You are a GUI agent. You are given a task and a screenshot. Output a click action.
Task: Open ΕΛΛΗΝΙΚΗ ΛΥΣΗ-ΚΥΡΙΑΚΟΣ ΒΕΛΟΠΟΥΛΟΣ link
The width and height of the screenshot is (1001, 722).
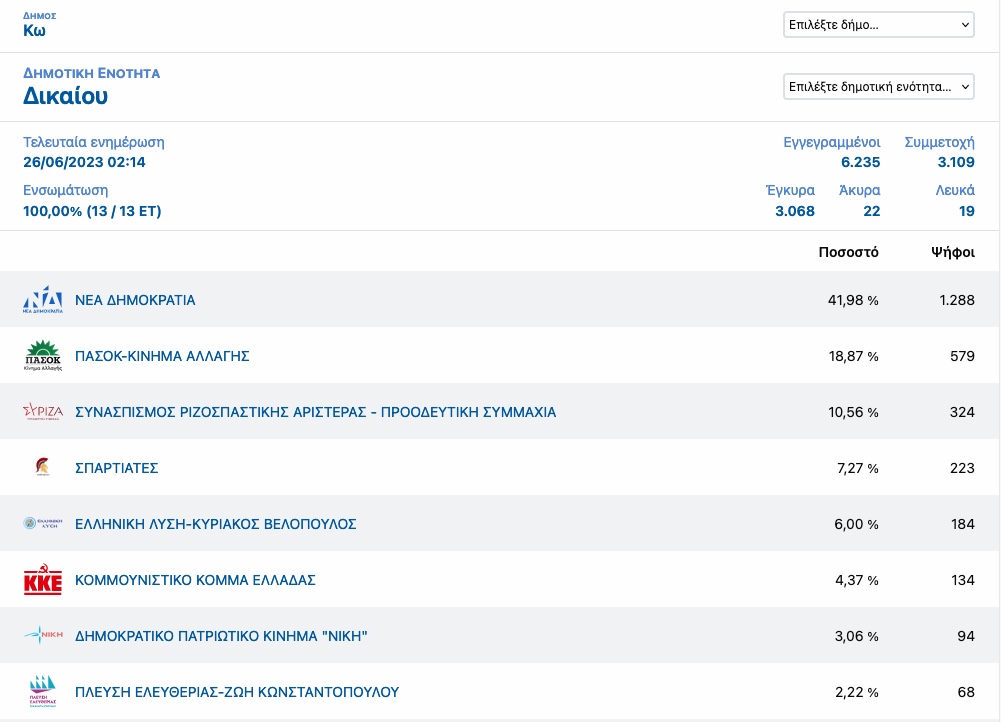tap(216, 524)
